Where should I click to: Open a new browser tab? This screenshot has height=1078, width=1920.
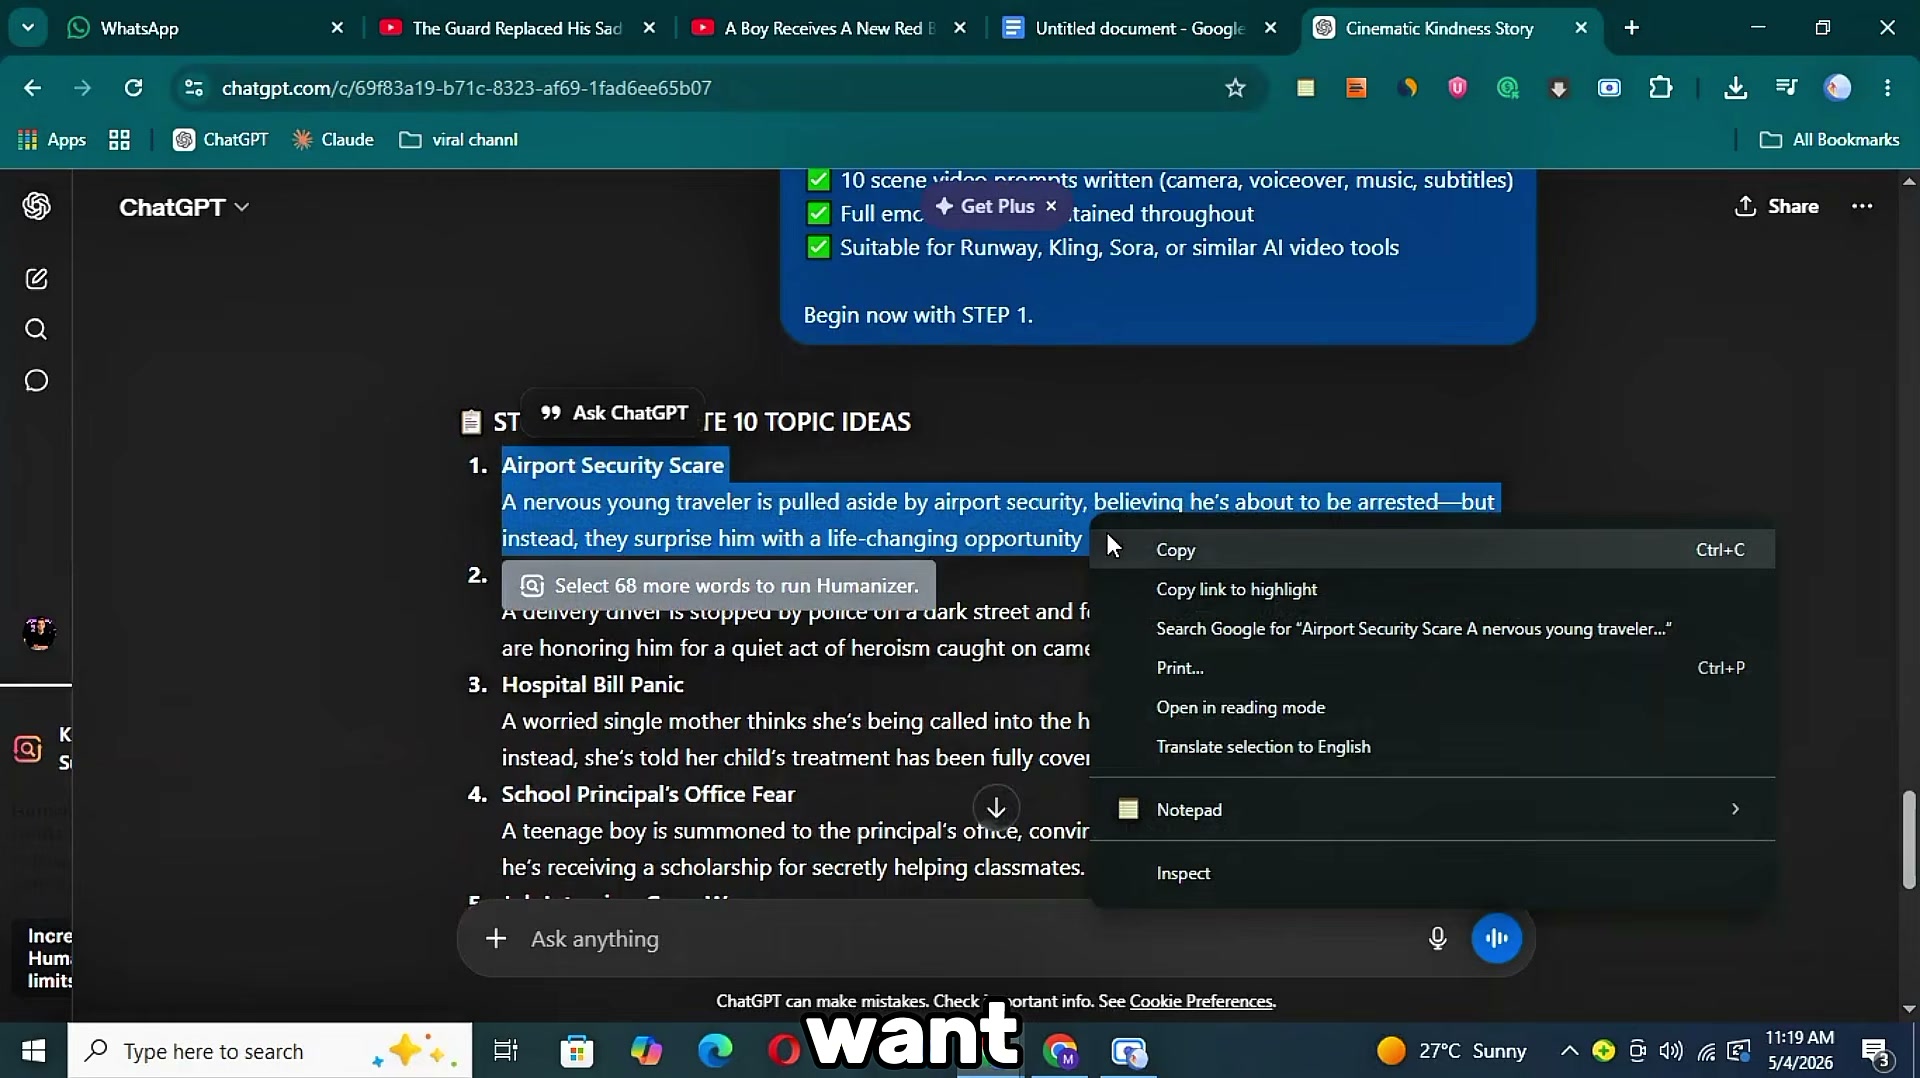pos(1632,28)
